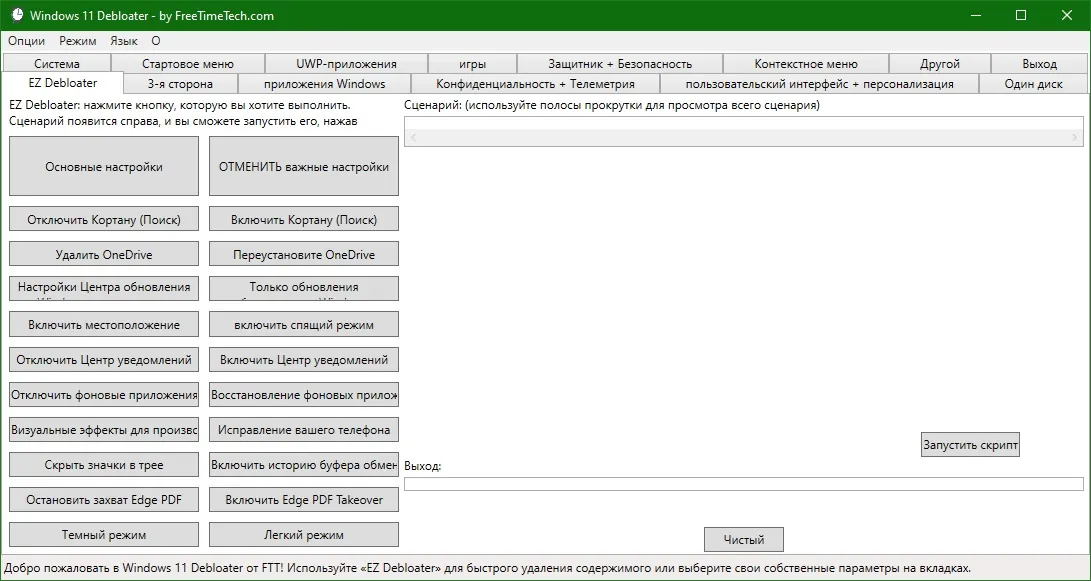Click the Windows 11 Debloater app icon in title bar
The width and height of the screenshot is (1091, 581).
[17, 15]
